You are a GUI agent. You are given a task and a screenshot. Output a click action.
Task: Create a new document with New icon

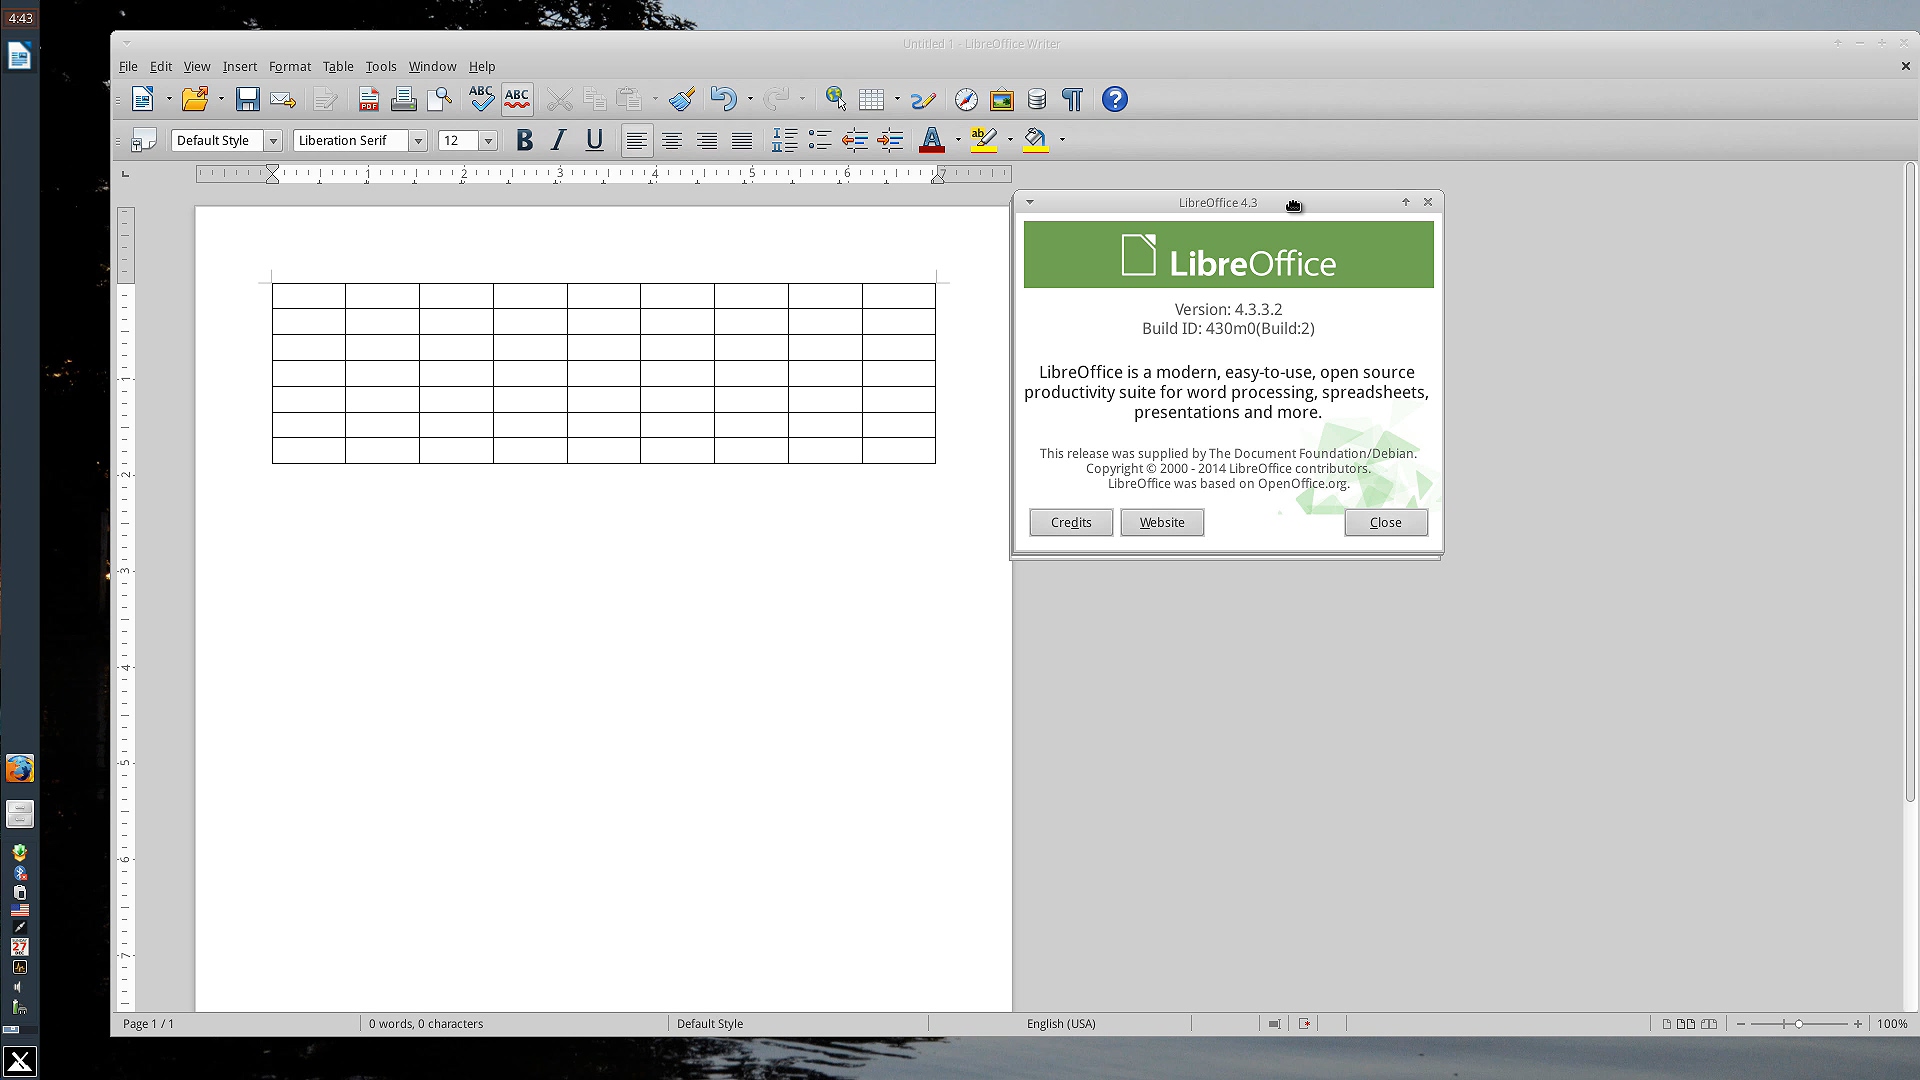pos(143,99)
